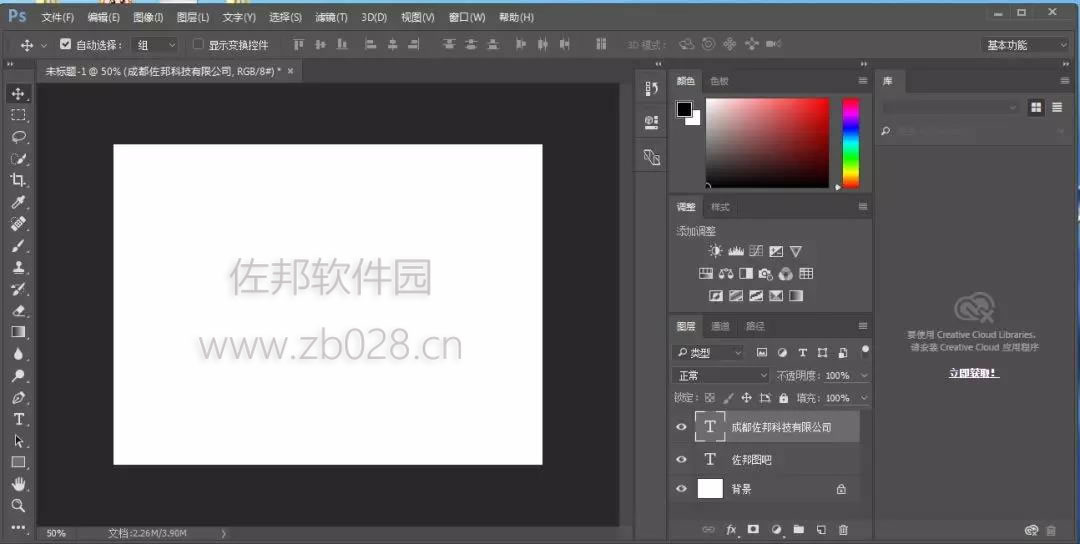Select the History Brush tool

[19, 289]
